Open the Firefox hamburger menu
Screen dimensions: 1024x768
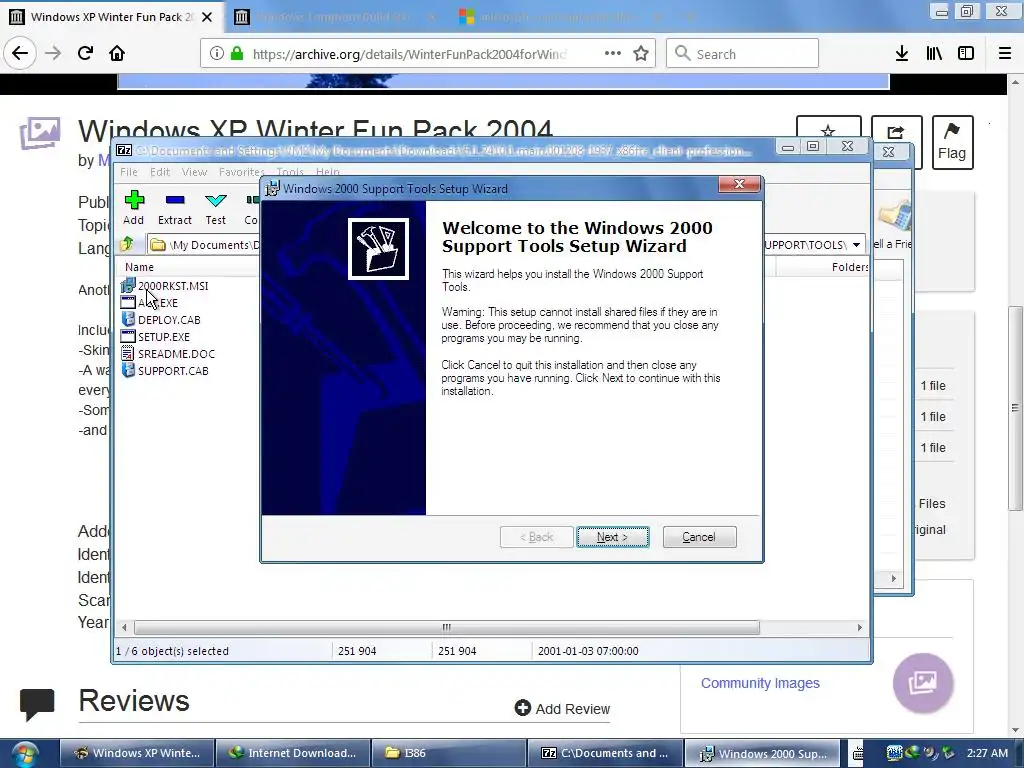(x=1005, y=54)
